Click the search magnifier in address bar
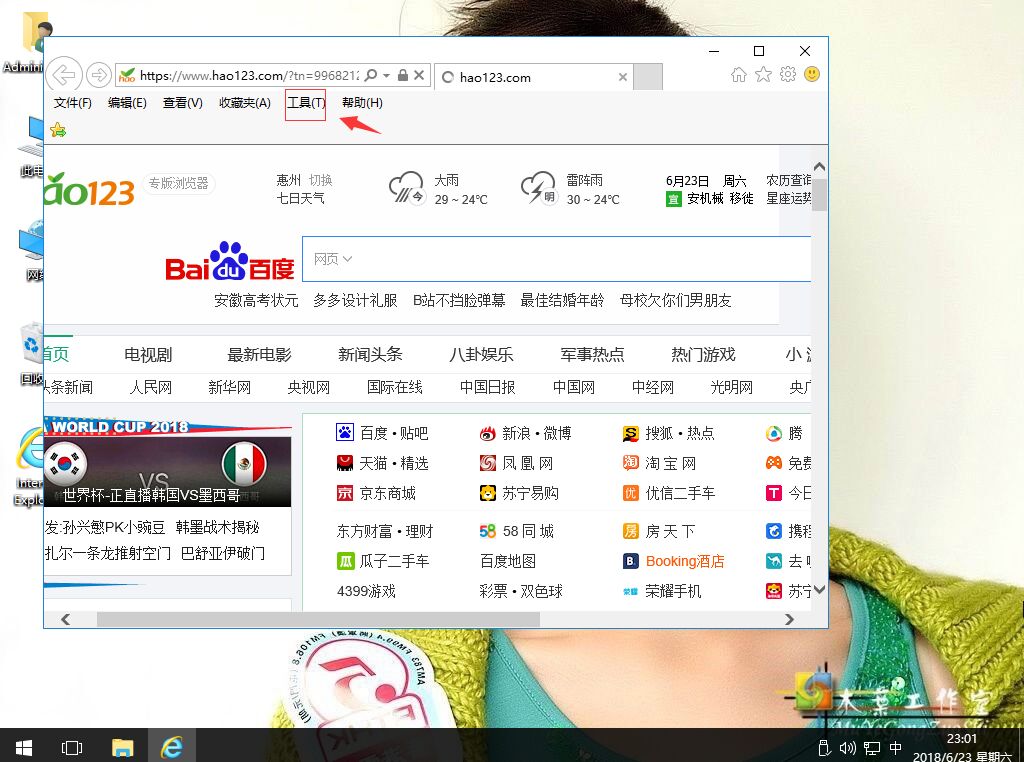Viewport: 1024px width, 762px height. 371,75
